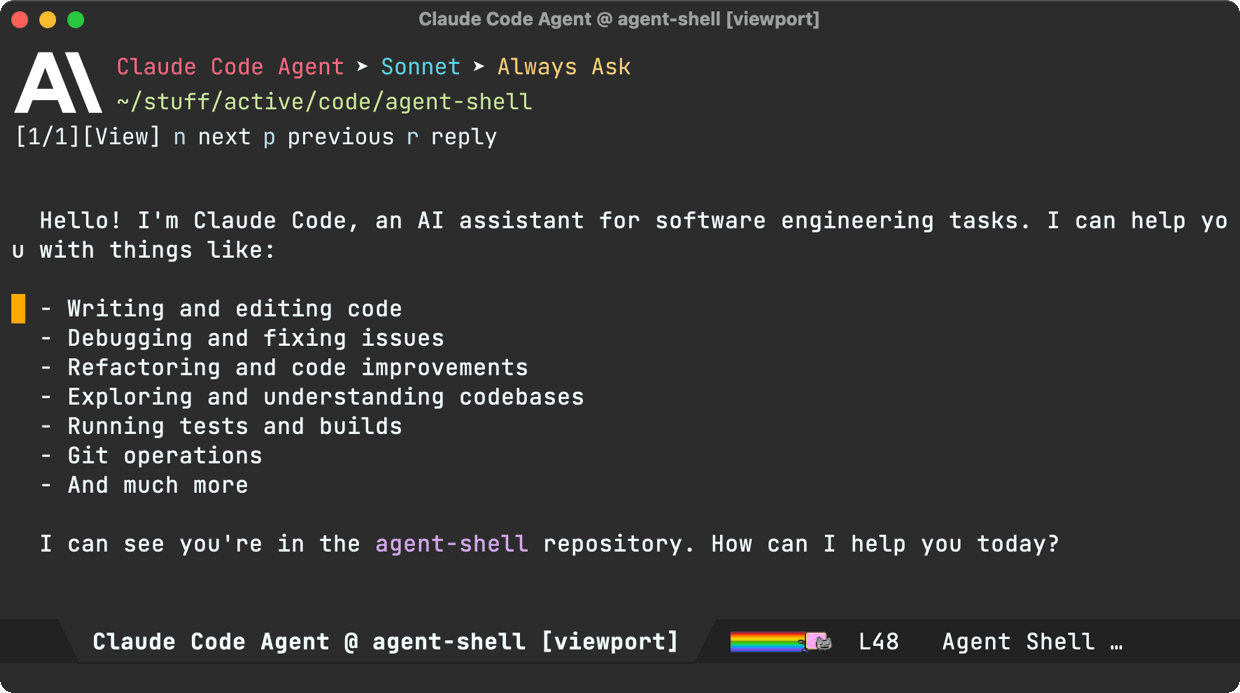
Task: Click the highlighted agent-shell repository link
Action: [451, 543]
